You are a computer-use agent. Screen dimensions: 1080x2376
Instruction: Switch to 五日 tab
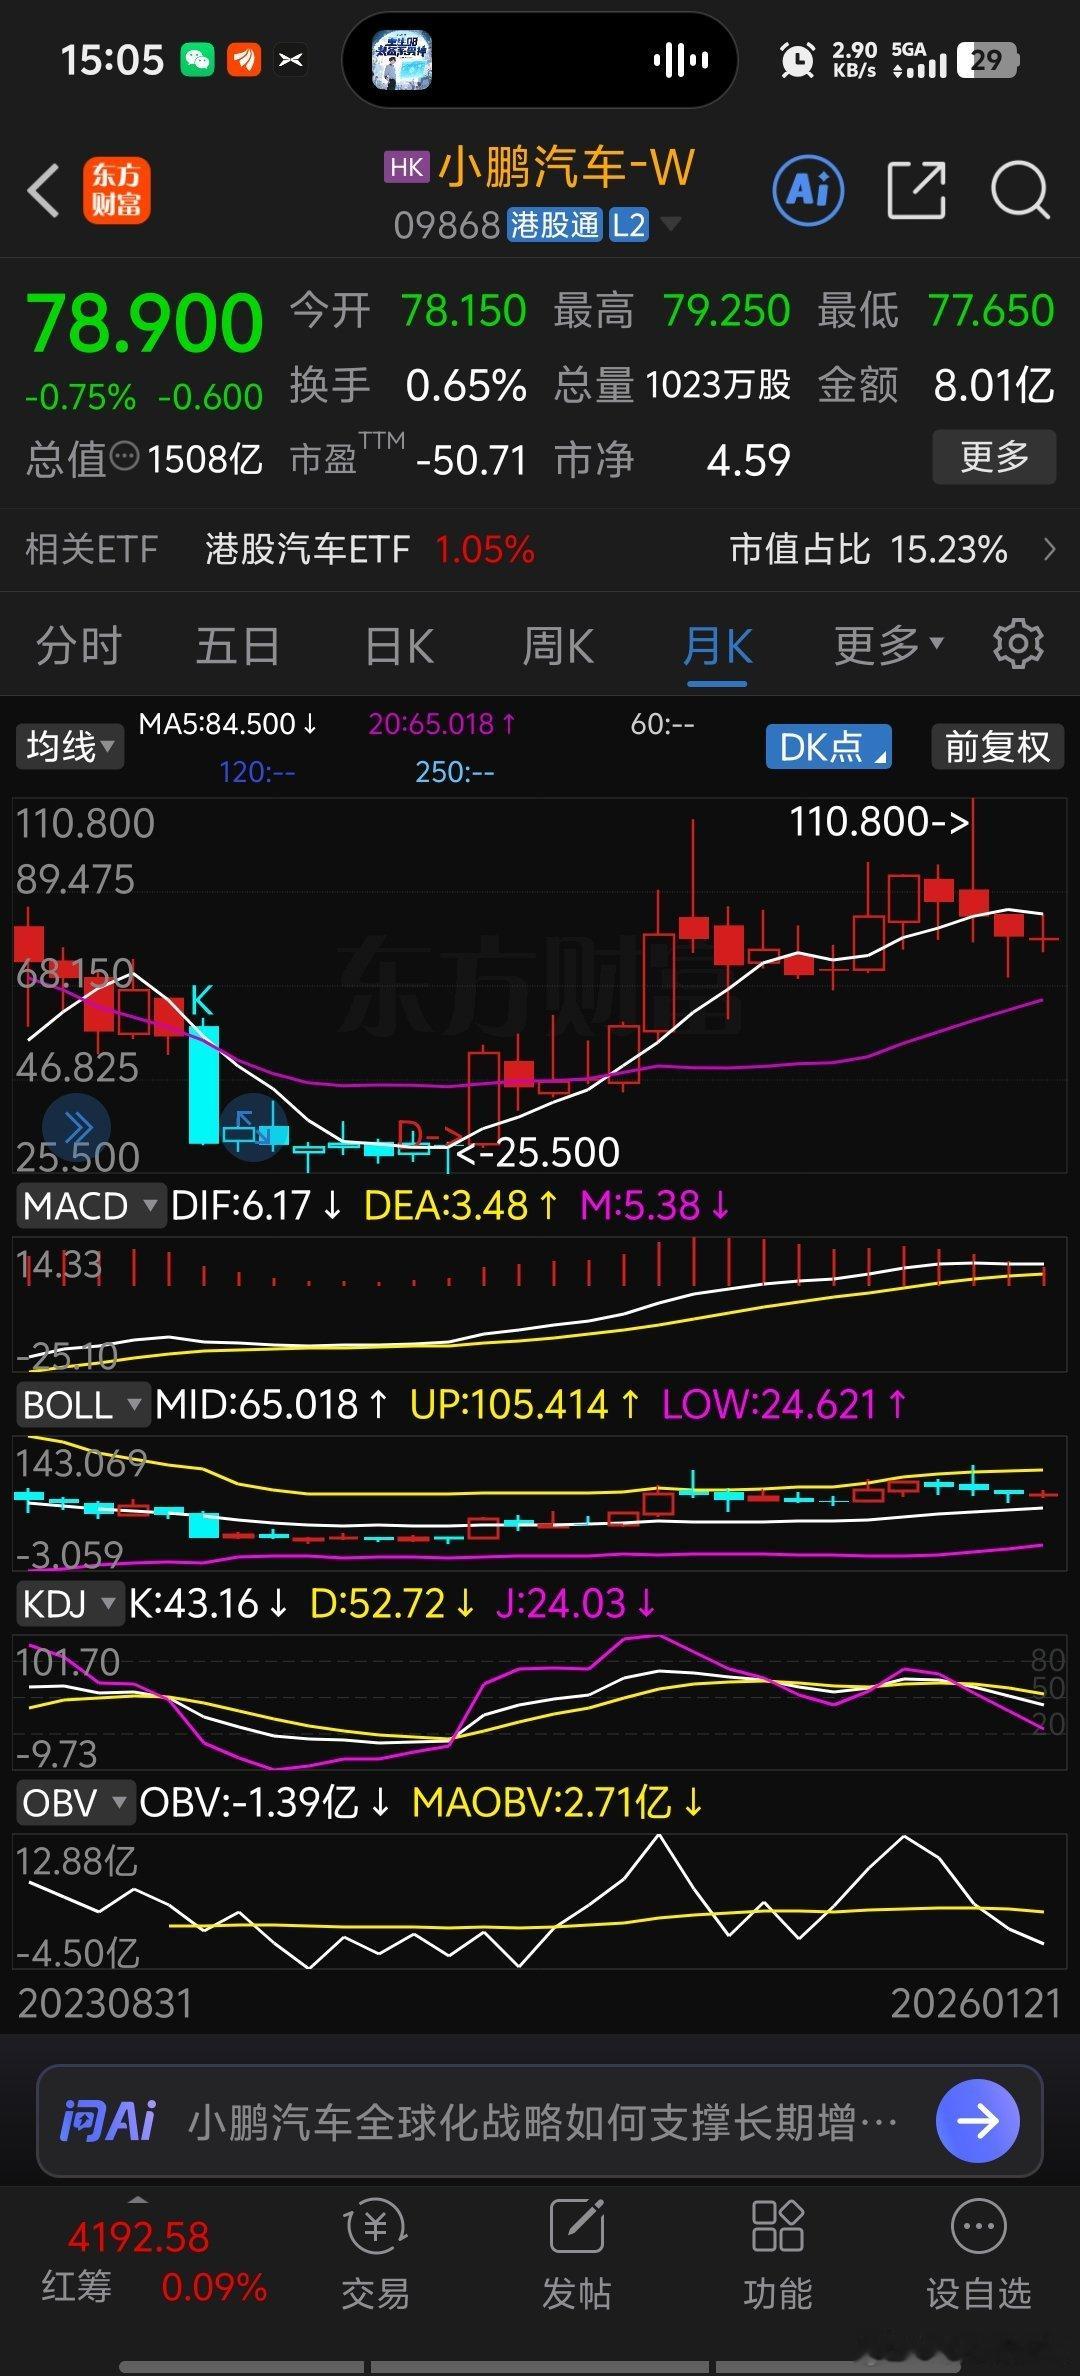237,645
